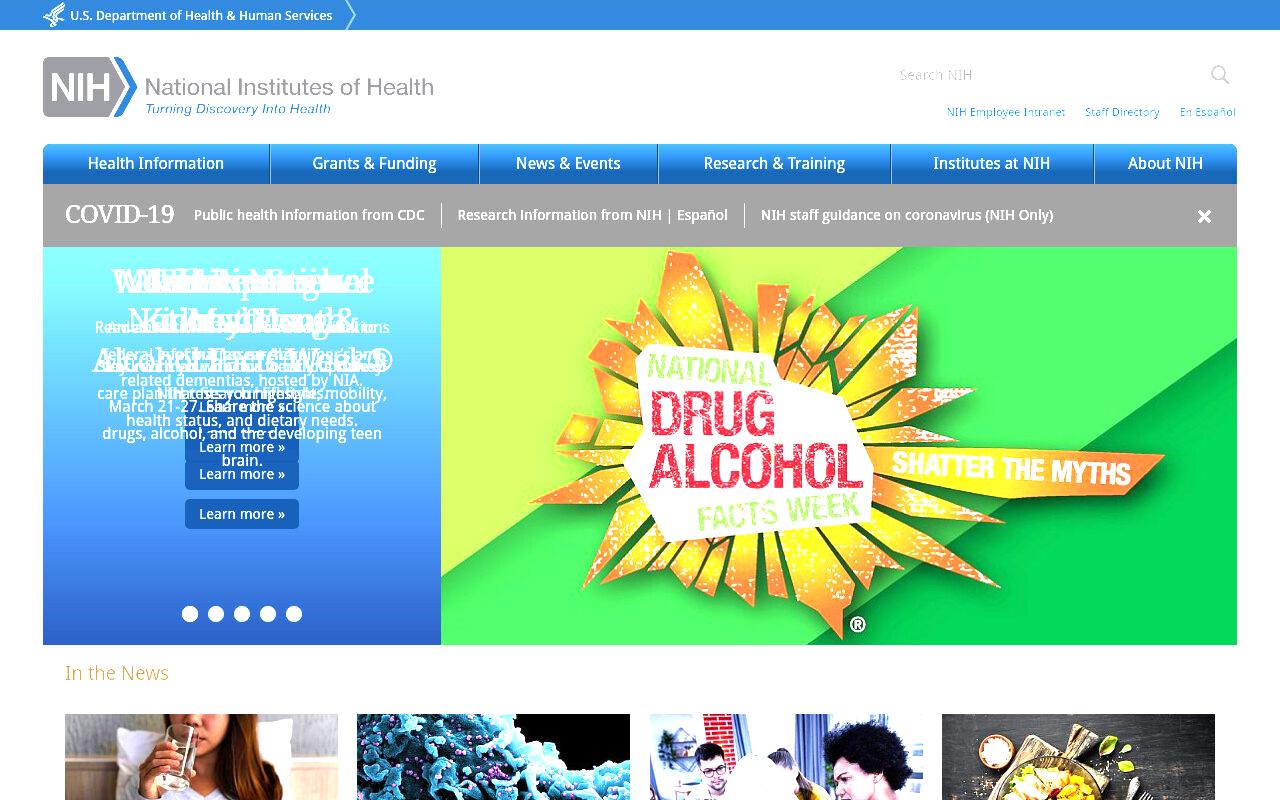1280x800 pixels.
Task: Open Staff Directory link
Action: (x=1122, y=112)
